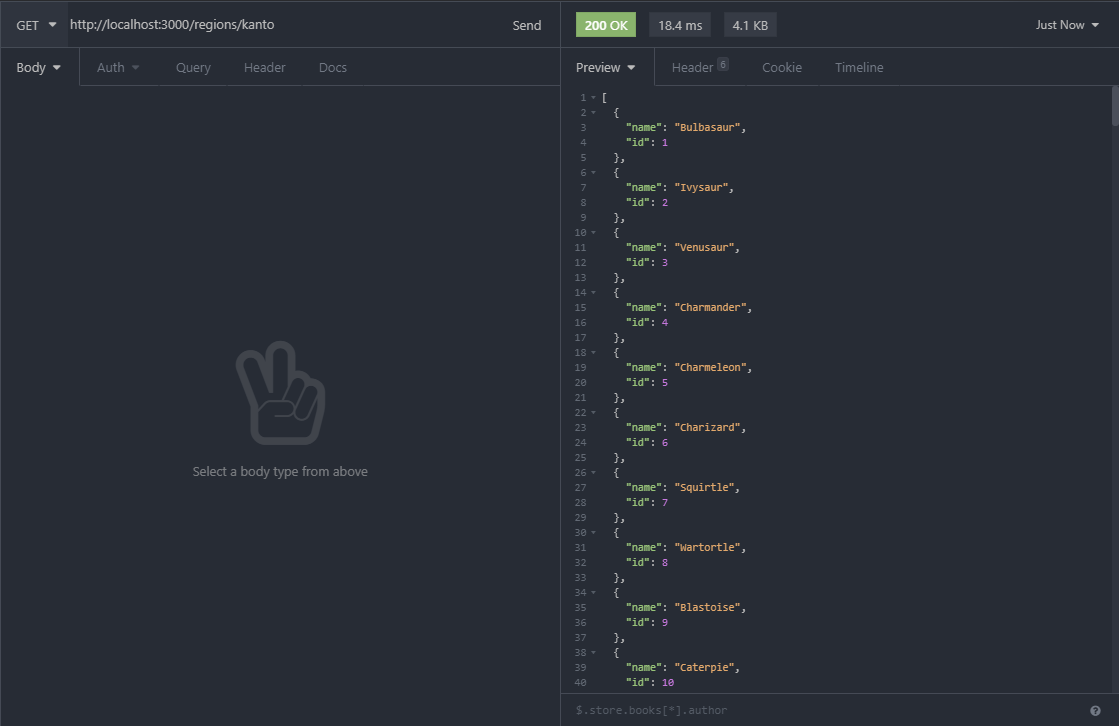The image size is (1119, 726).
Task: Click the 4.1 KB response size badge
Action: point(750,24)
